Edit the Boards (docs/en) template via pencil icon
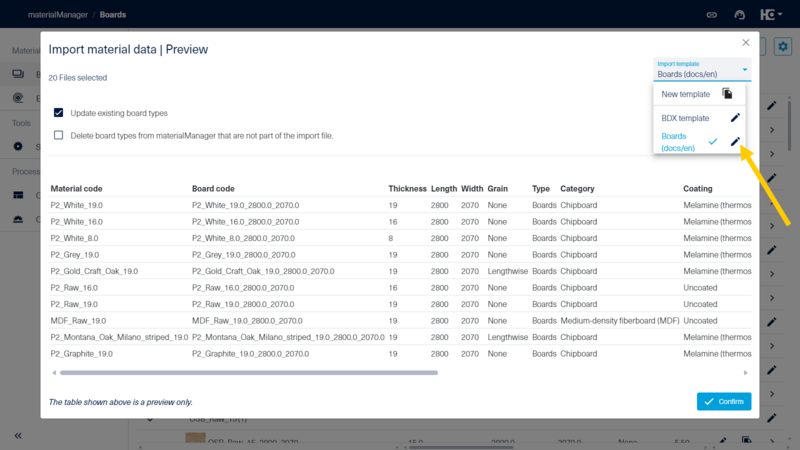The image size is (800, 450). [x=735, y=142]
